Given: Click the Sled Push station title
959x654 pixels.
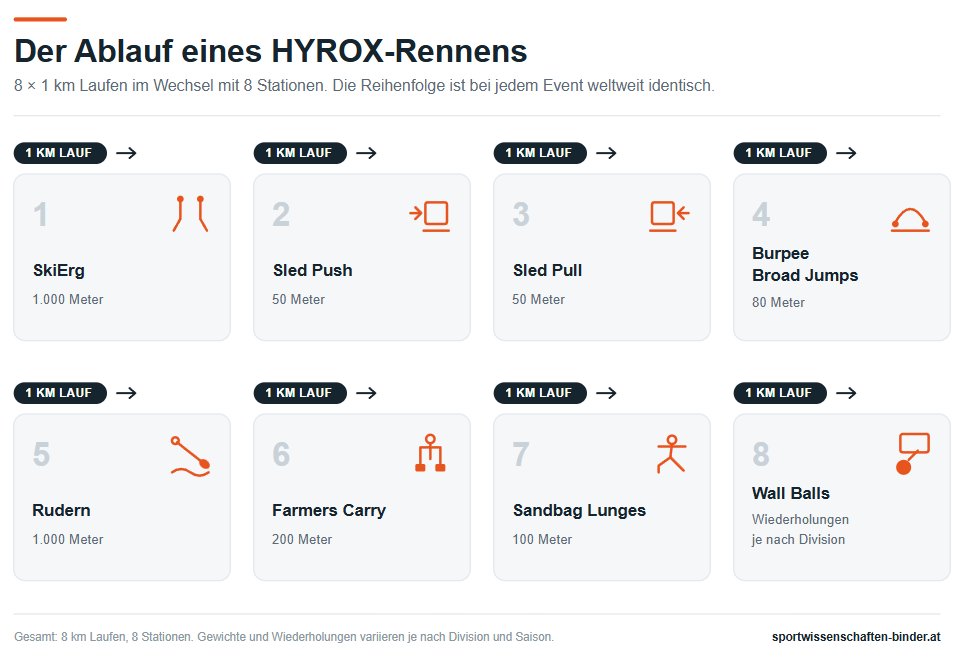Looking at the screenshot, I should (x=313, y=270).
